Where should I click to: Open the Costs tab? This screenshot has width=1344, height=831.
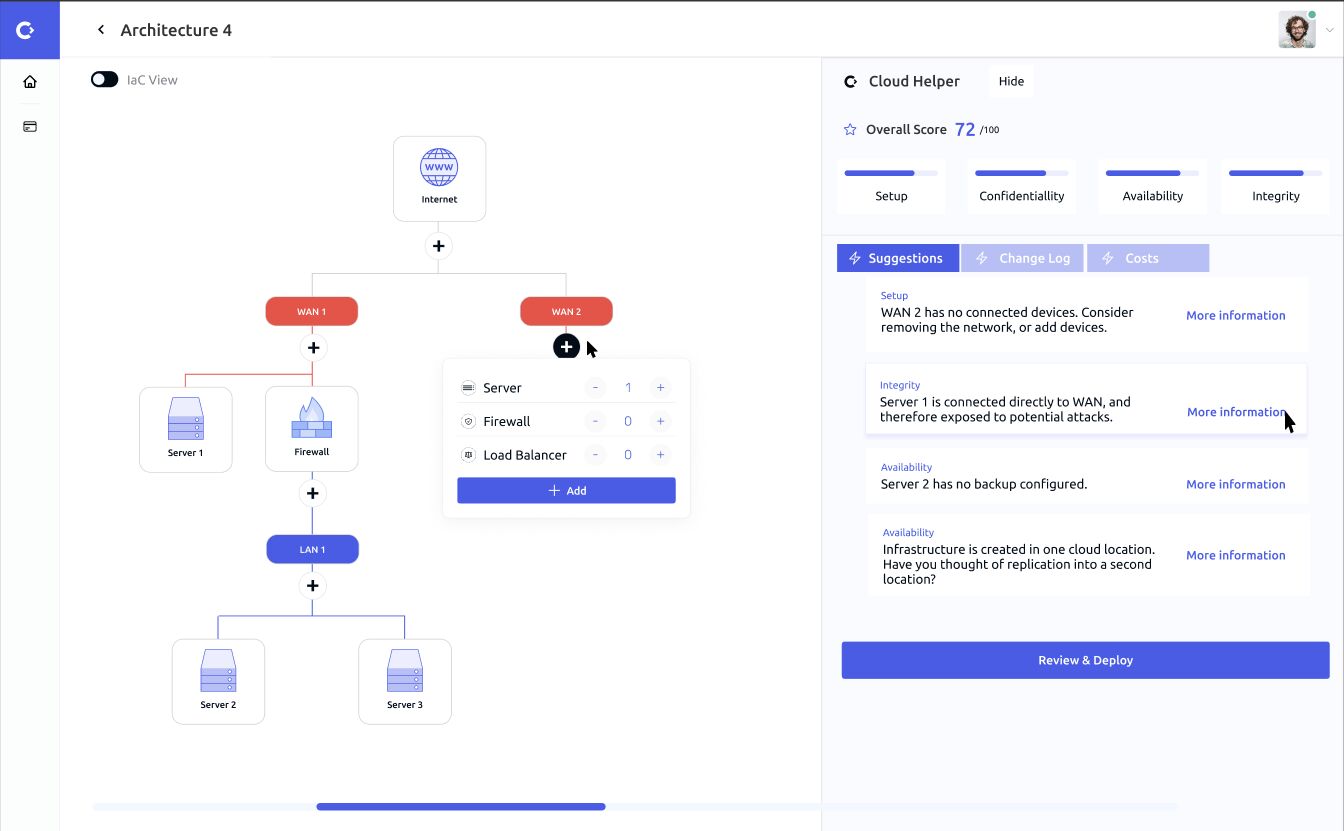click(1148, 258)
